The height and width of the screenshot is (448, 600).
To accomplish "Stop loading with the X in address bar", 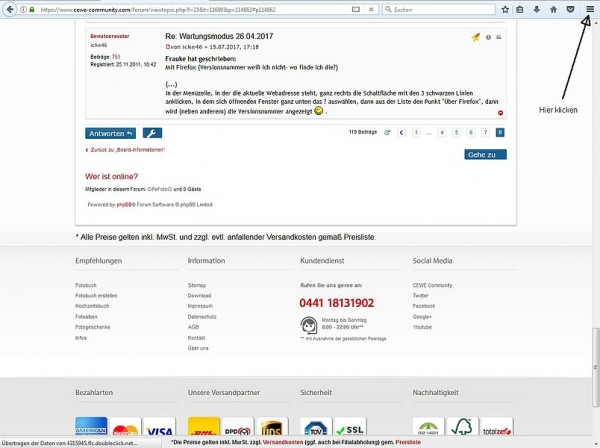I will 371,10.
